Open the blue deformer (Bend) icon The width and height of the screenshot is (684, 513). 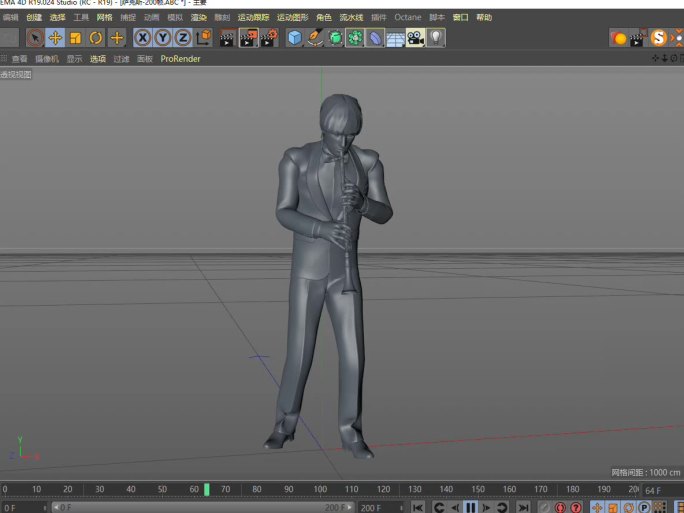coord(375,38)
